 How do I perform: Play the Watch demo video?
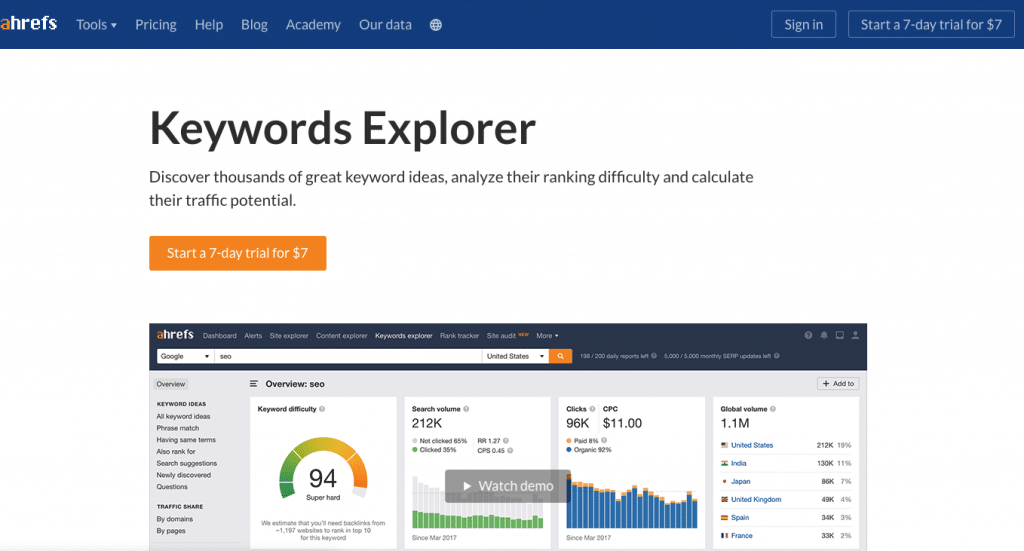pyautogui.click(x=508, y=486)
